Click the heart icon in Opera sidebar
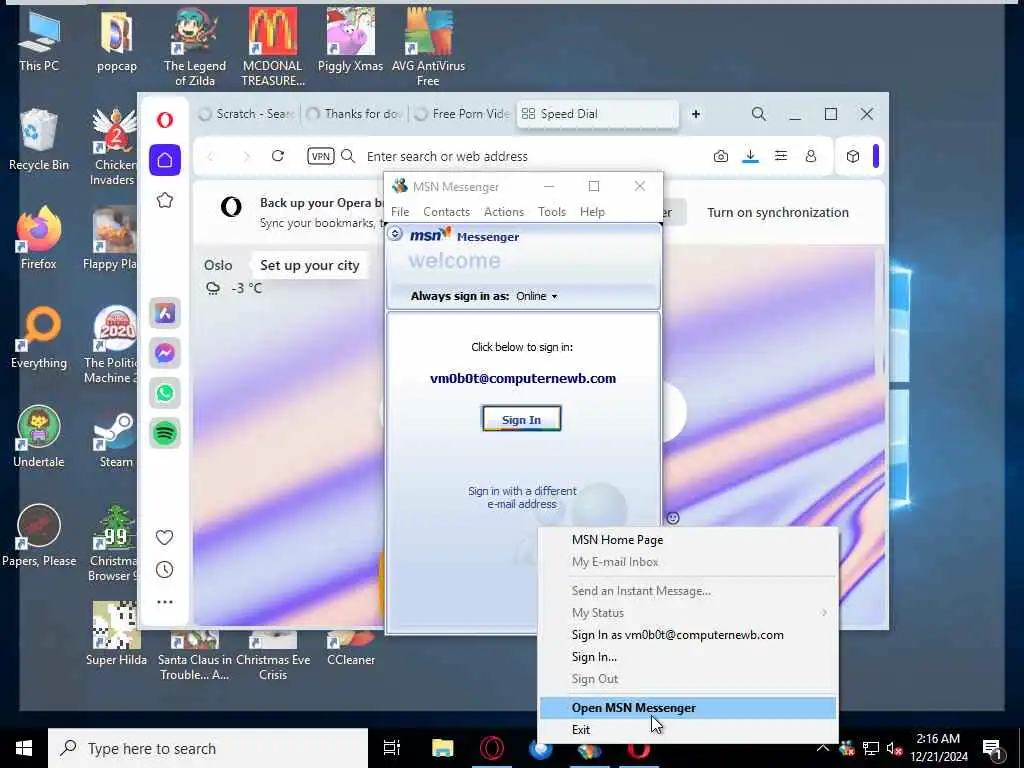This screenshot has width=1024, height=768. [x=165, y=537]
